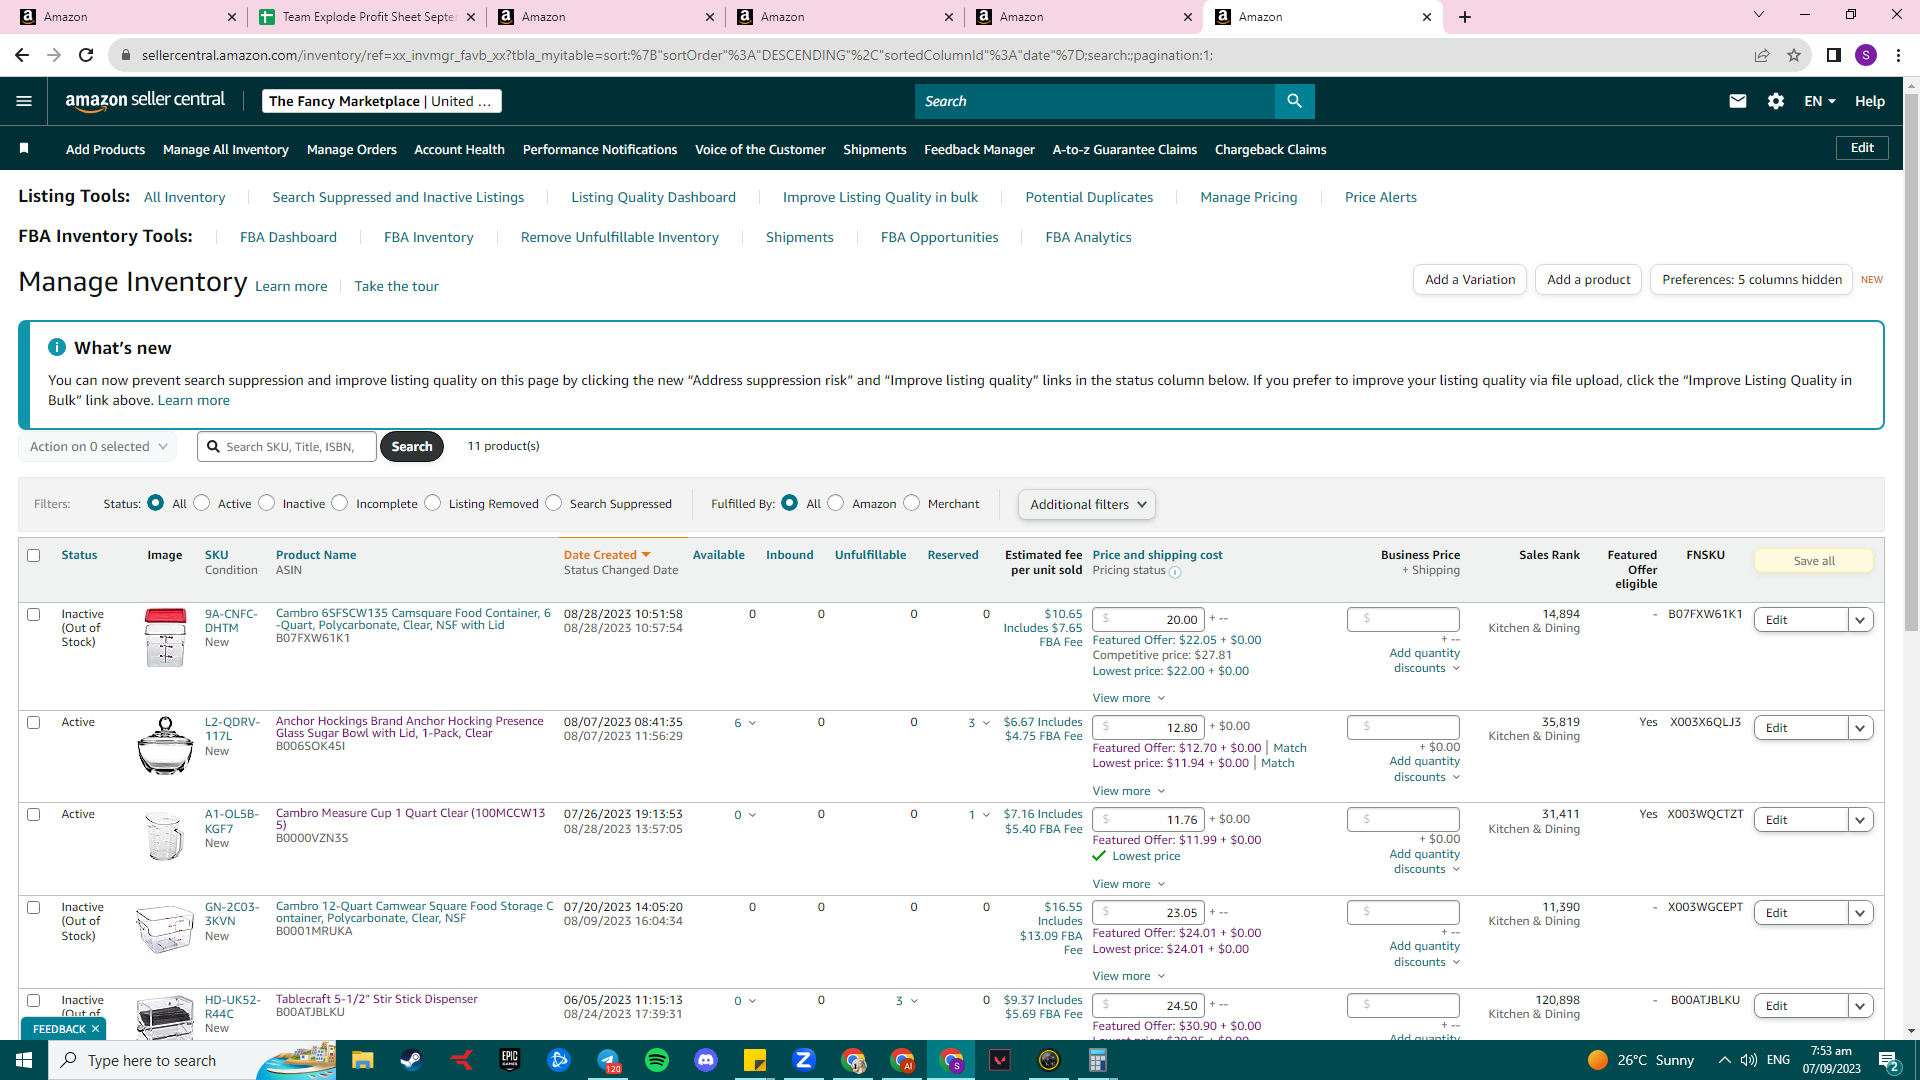Click the Add a Variation button
1920x1080 pixels.
[1470, 279]
